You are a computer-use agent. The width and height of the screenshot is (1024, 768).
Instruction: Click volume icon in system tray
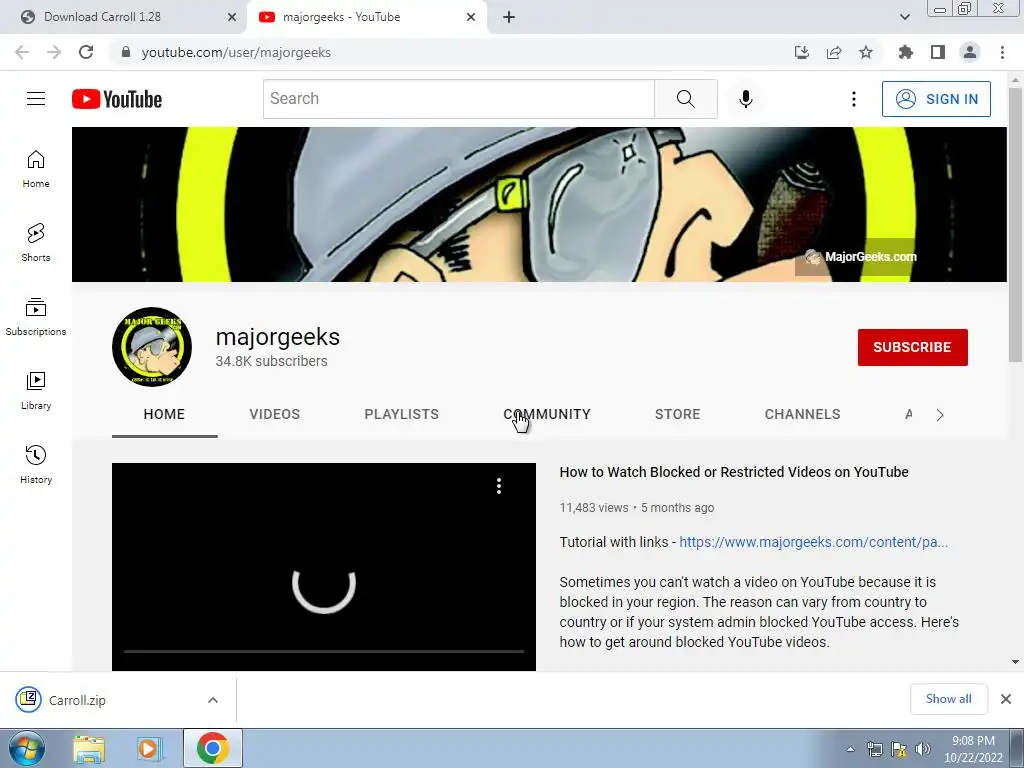point(923,749)
